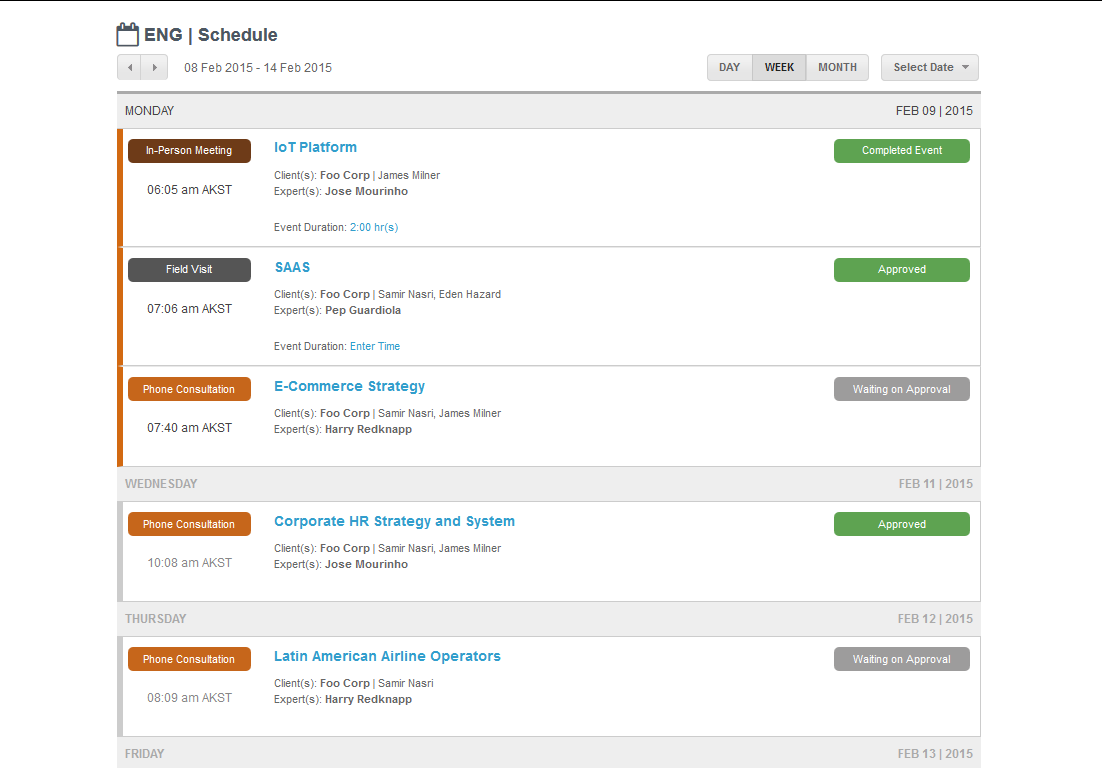Click Waiting on Approval for E-Commerce Strategy
The height and width of the screenshot is (772, 1102).
[902, 389]
